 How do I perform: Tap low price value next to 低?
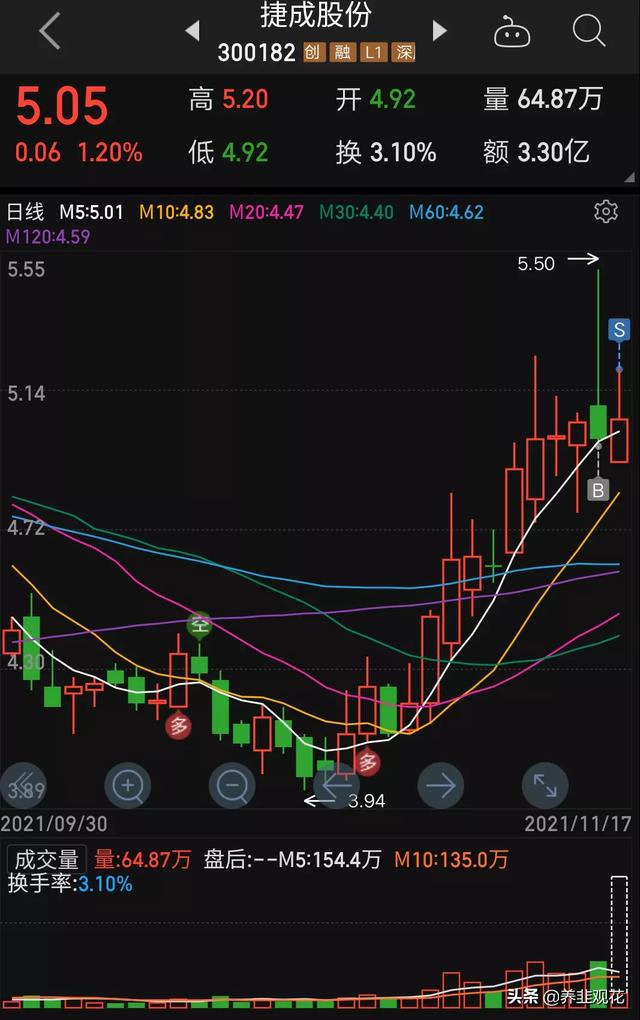click(245, 153)
